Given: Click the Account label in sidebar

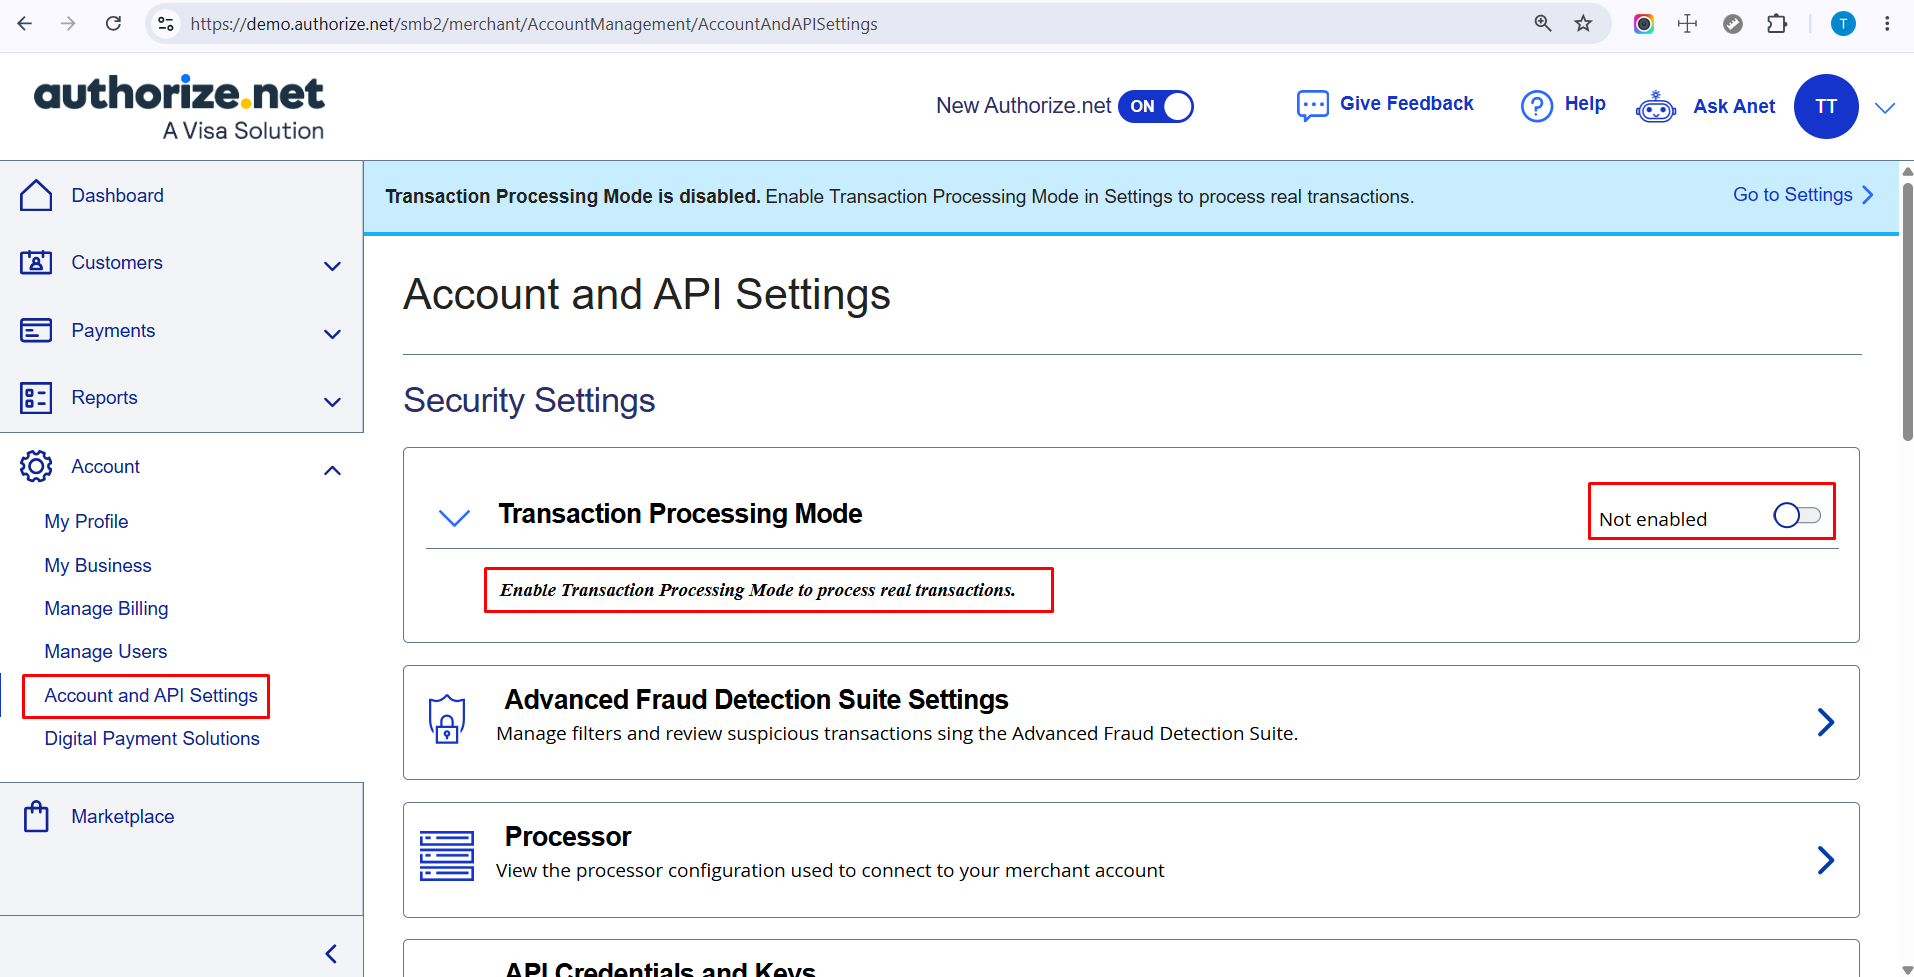Looking at the screenshot, I should [x=105, y=466].
